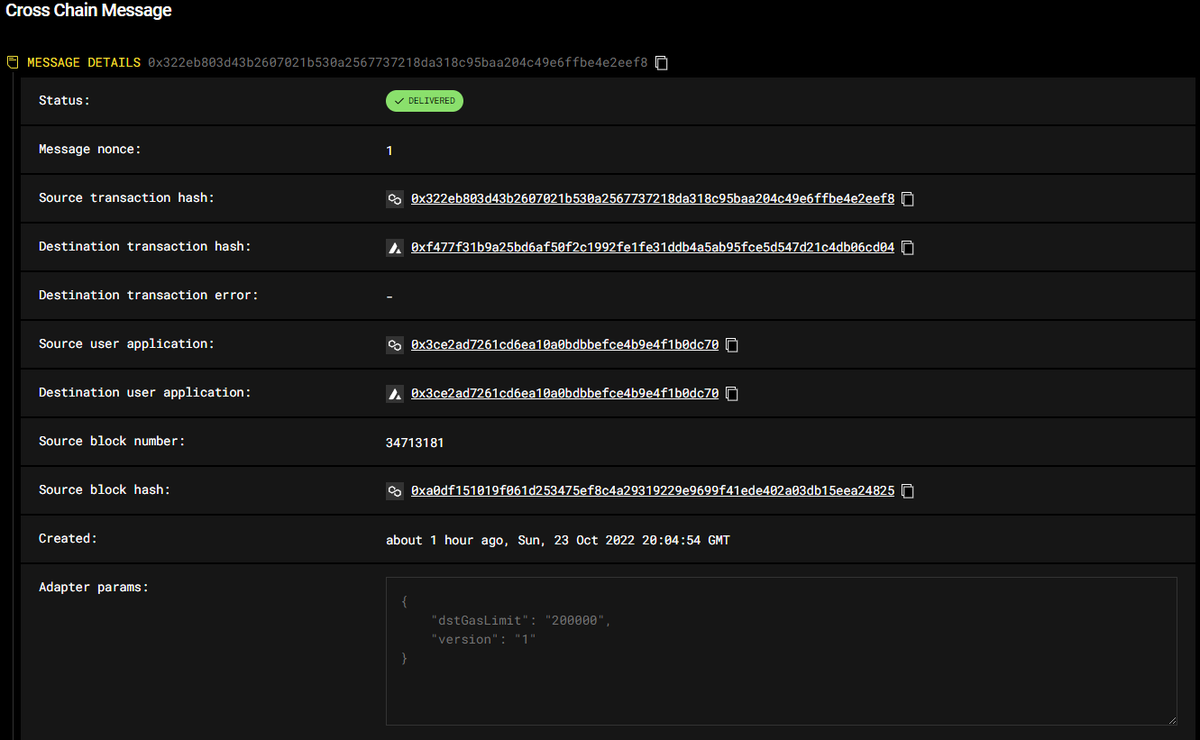Grab the Adapter params textarea resize handle
Viewport: 1200px width, 740px height.
click(x=1171, y=719)
